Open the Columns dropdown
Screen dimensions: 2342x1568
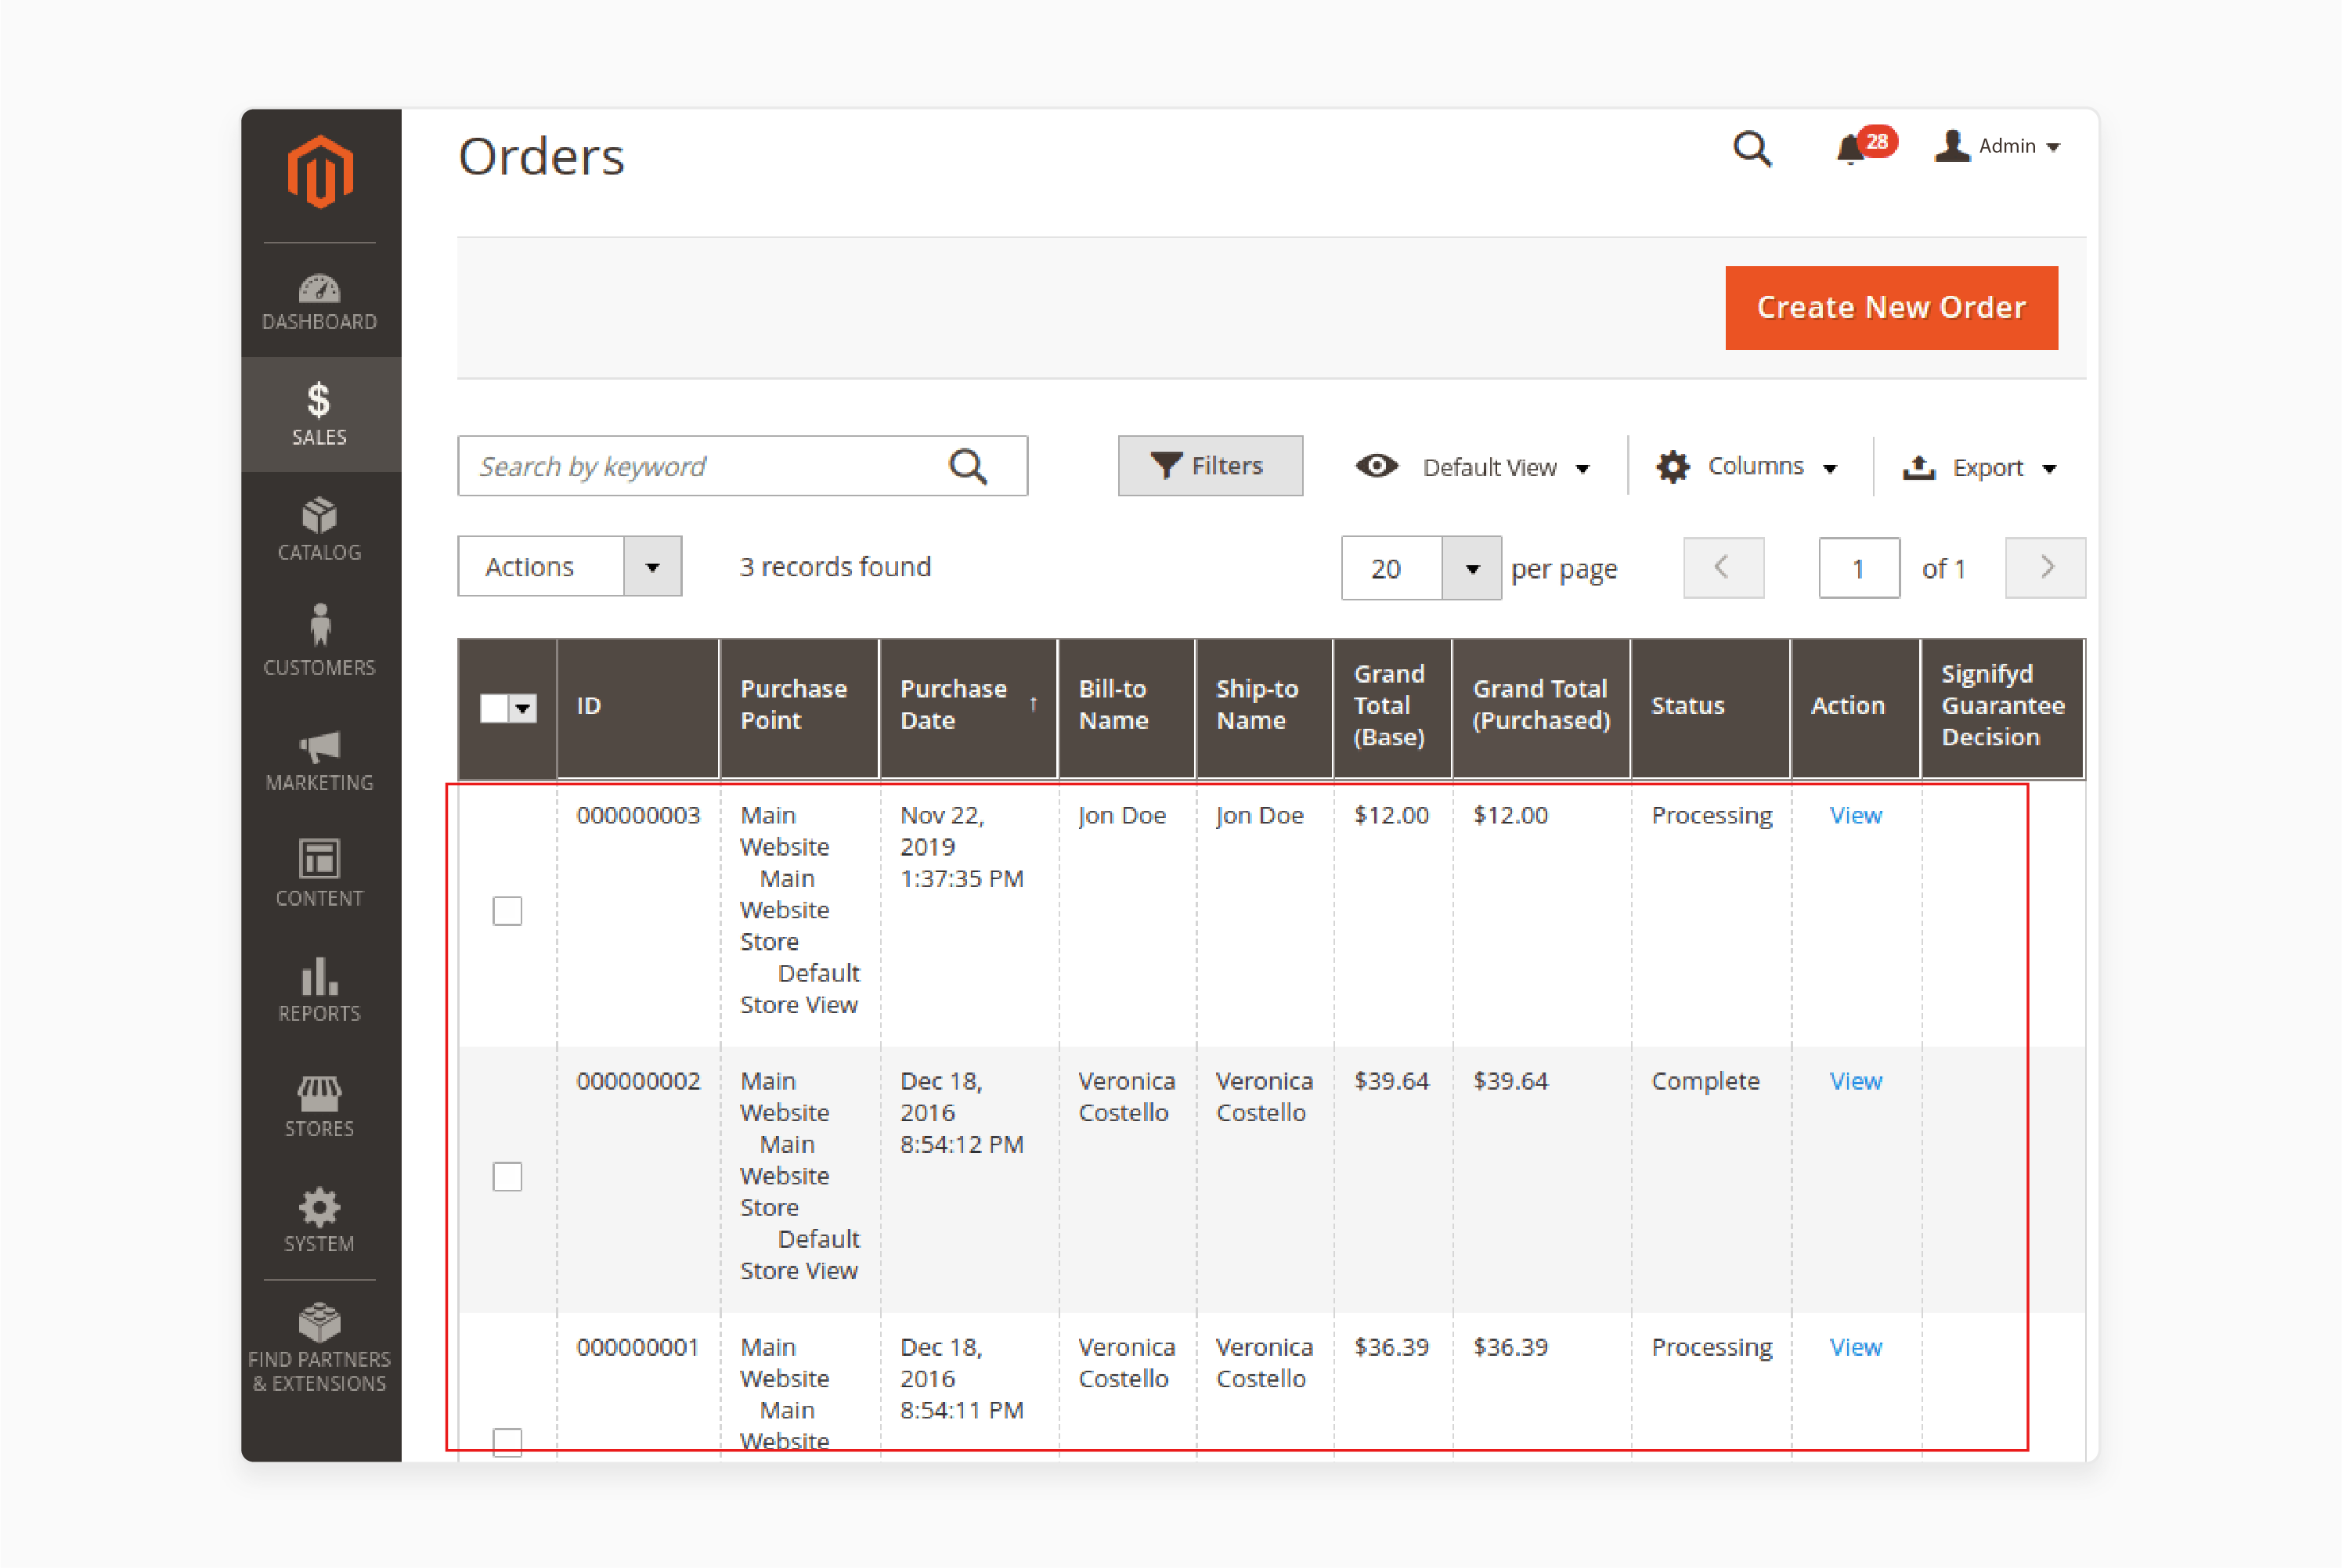(1747, 467)
